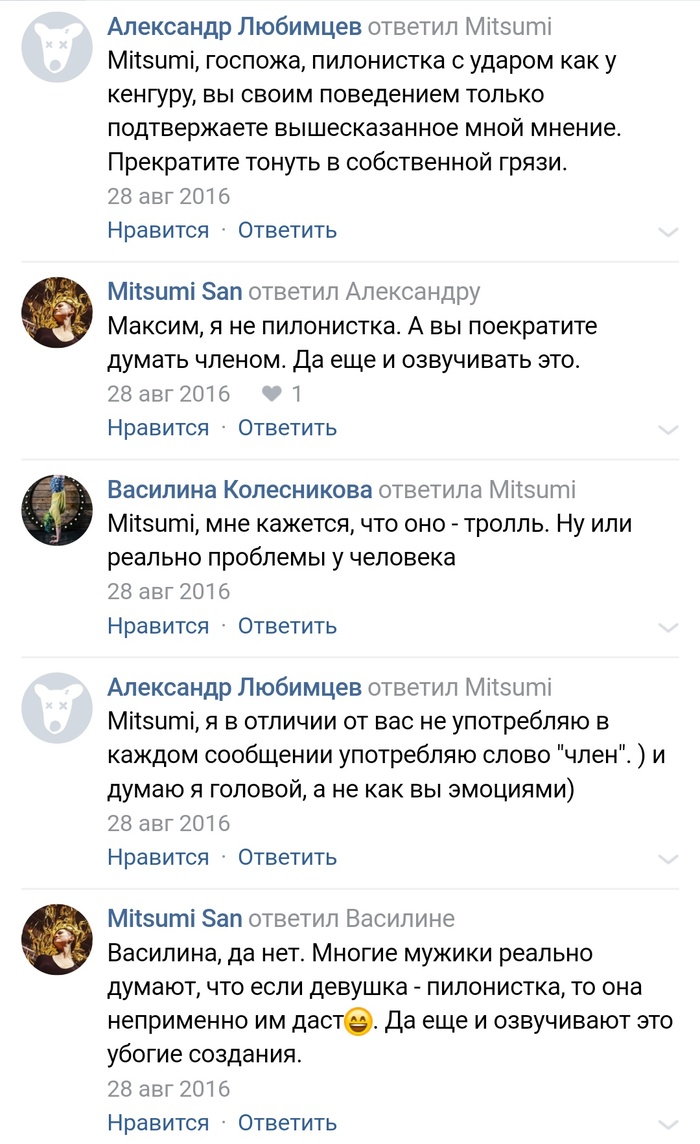Click the date under "оно - тролль" comment
This screenshot has width=700, height=1144.
click(168, 591)
